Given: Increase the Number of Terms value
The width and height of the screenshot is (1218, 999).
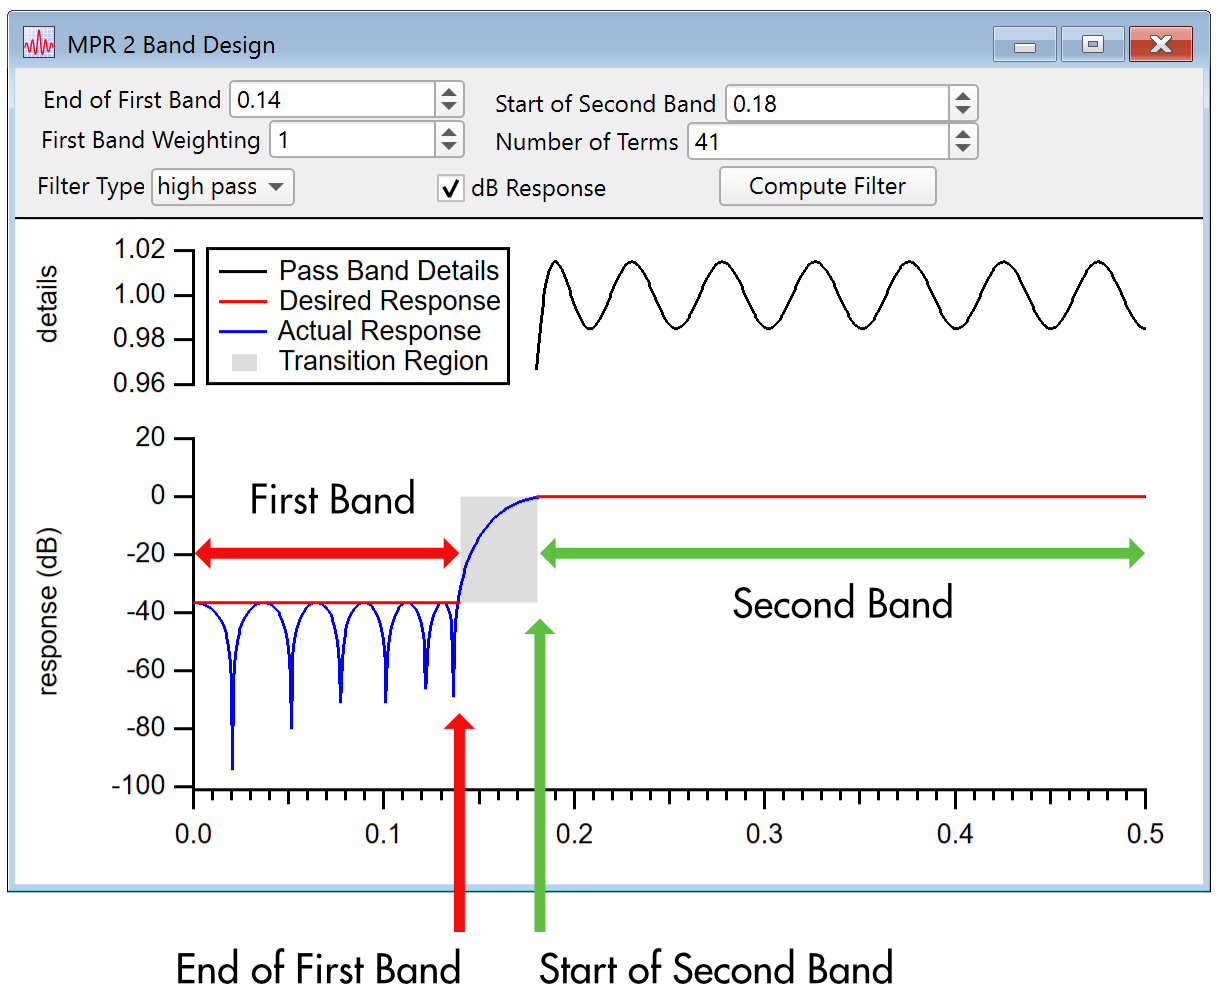Looking at the screenshot, I should [962, 135].
